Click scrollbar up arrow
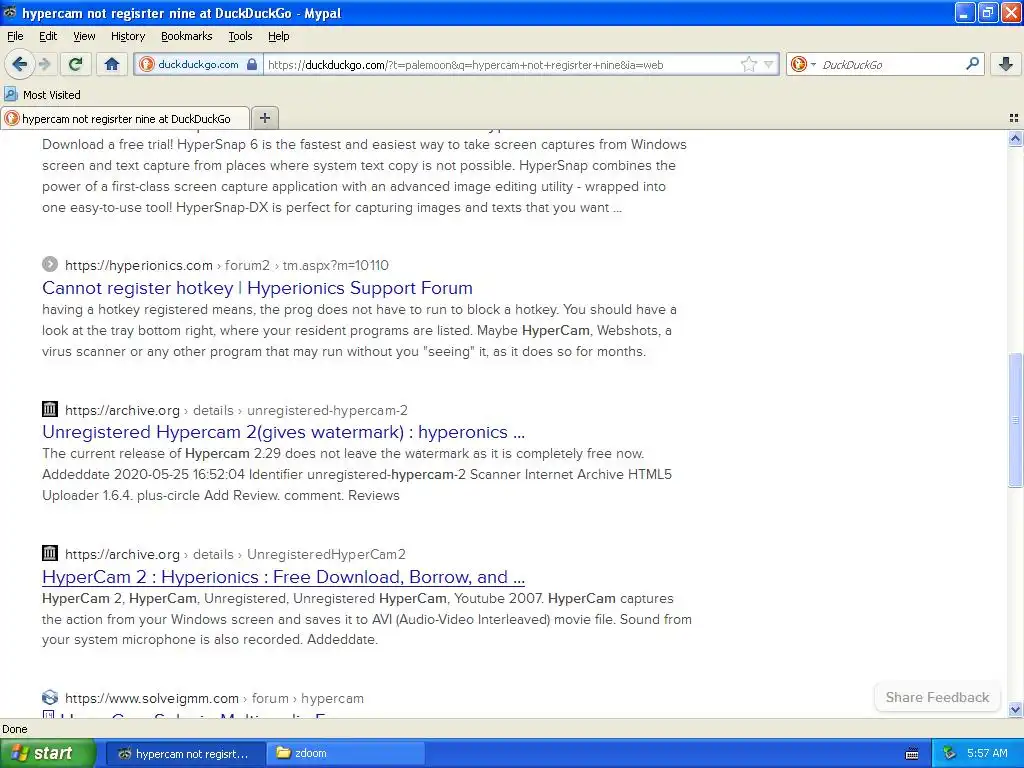The image size is (1024, 768). point(1015,138)
